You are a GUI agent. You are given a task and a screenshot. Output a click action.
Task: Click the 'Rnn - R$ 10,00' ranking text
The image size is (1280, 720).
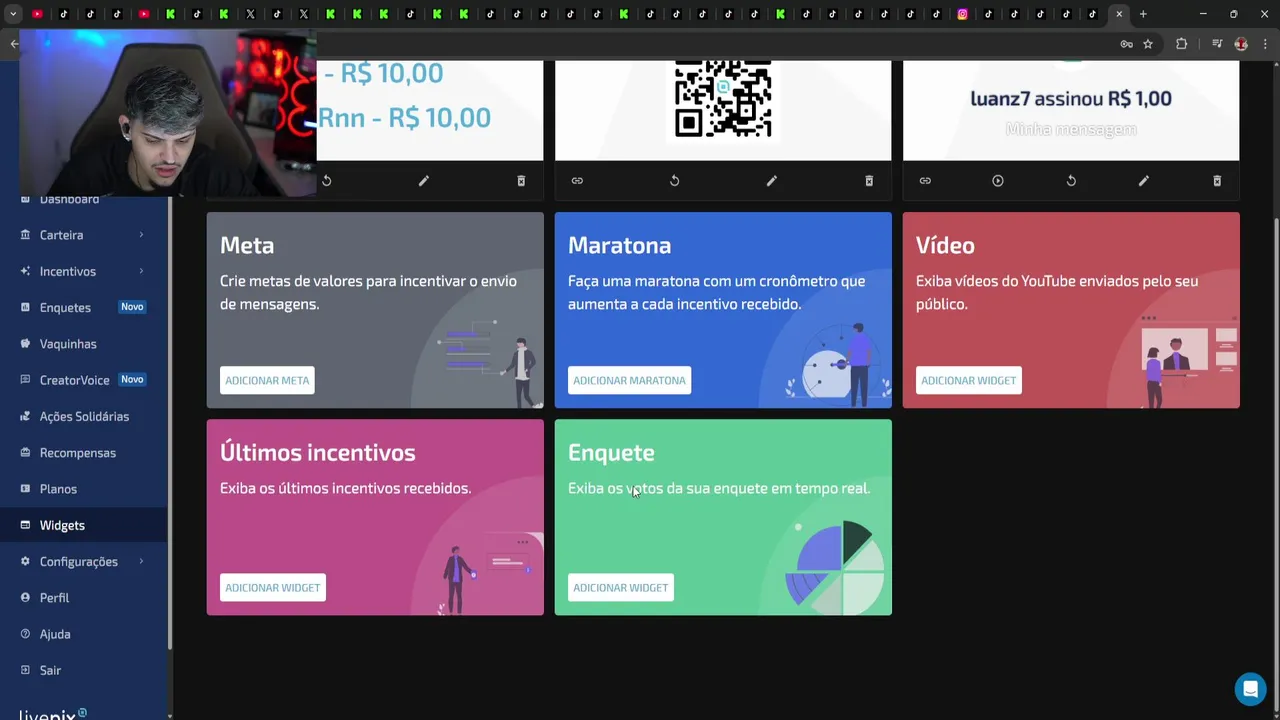point(404,117)
